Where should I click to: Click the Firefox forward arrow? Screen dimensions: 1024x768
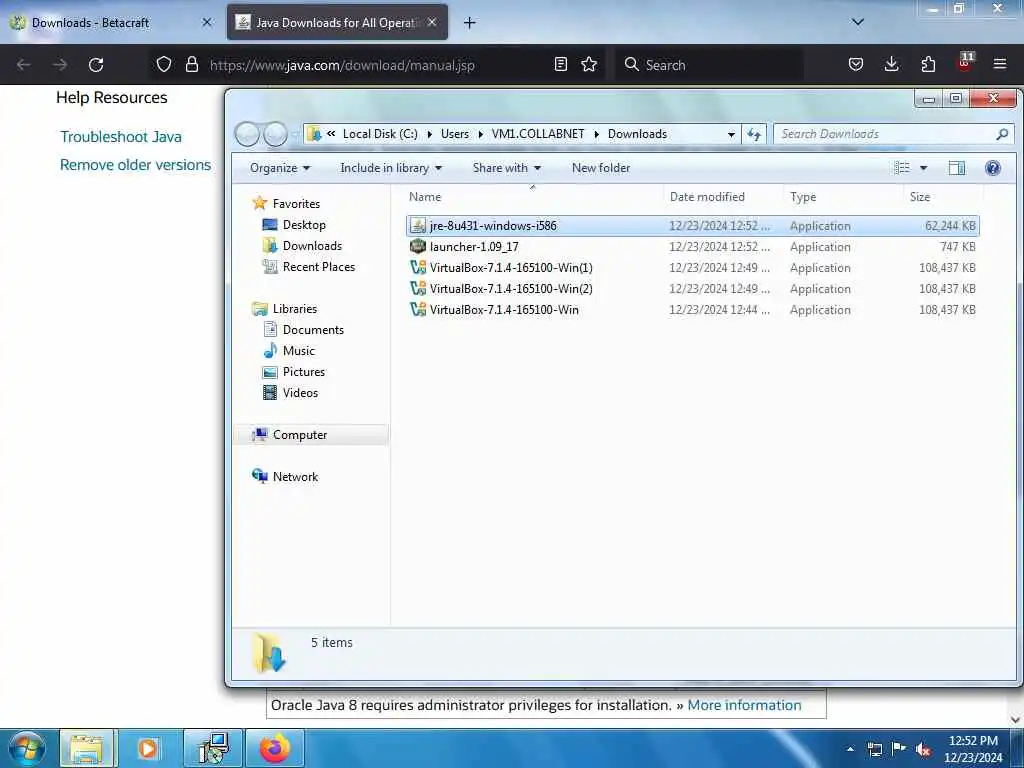click(60, 65)
